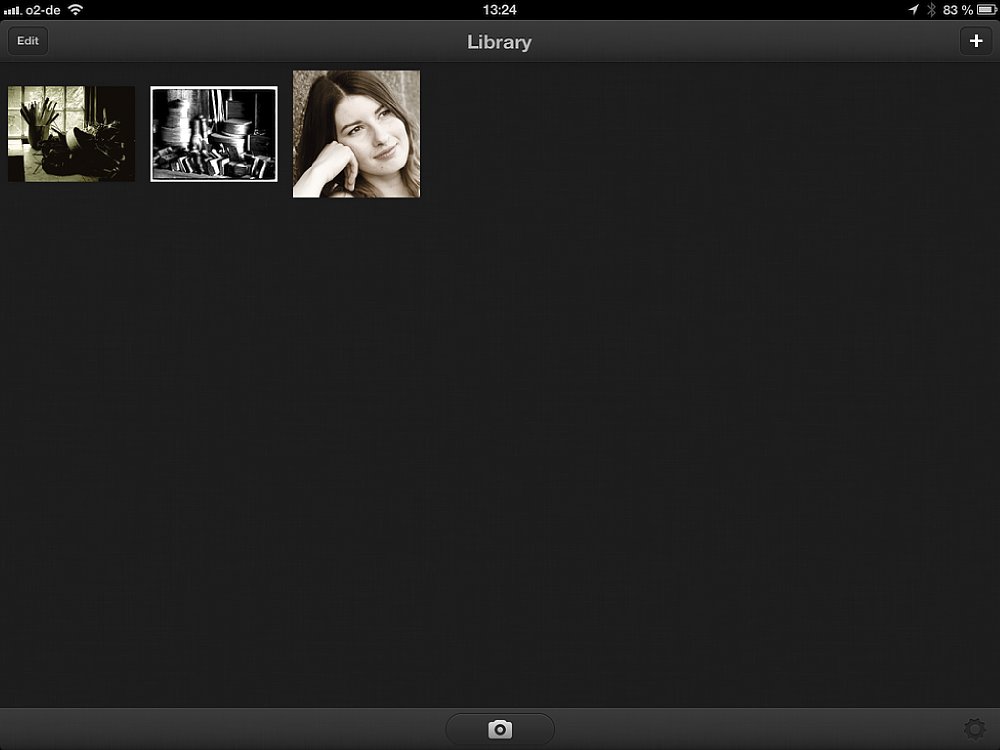Screen dimensions: 1000x750
Task: Select the white-bordered black and white thumbnail
Action: (x=214, y=134)
